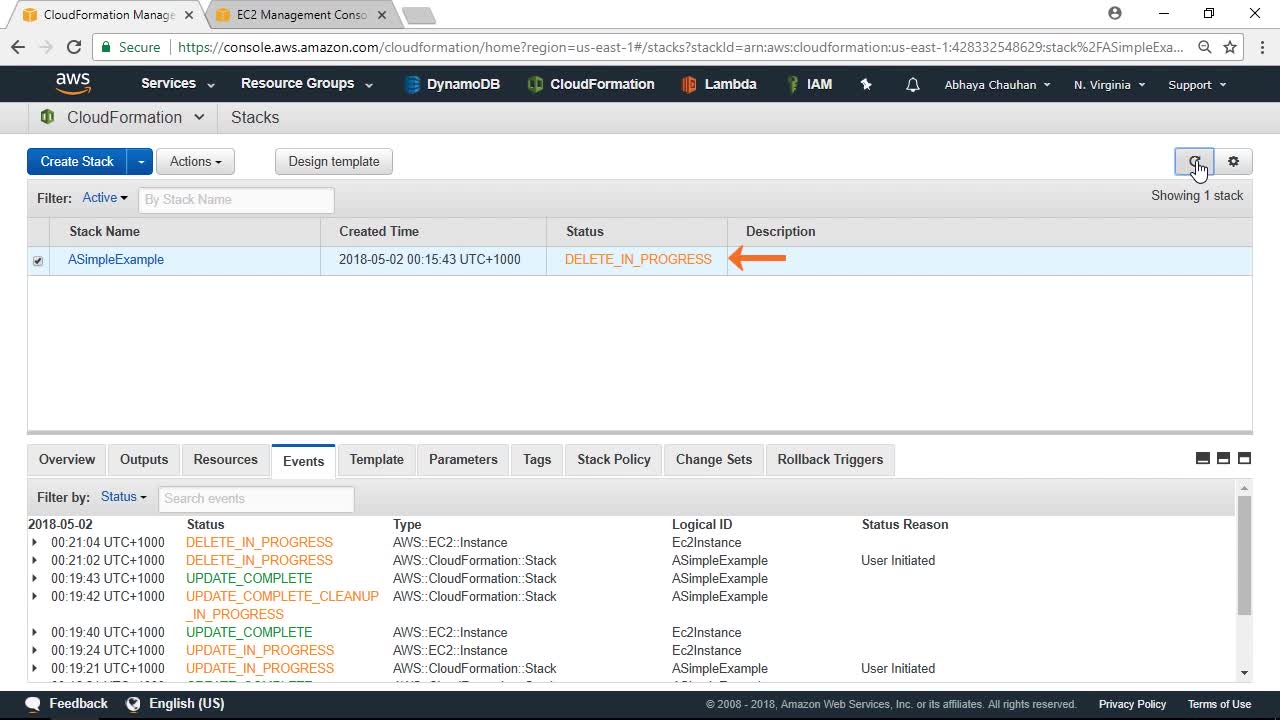Screen dimensions: 1280x720
Task: Expand the 00:21:04 event row
Action: 34,542
